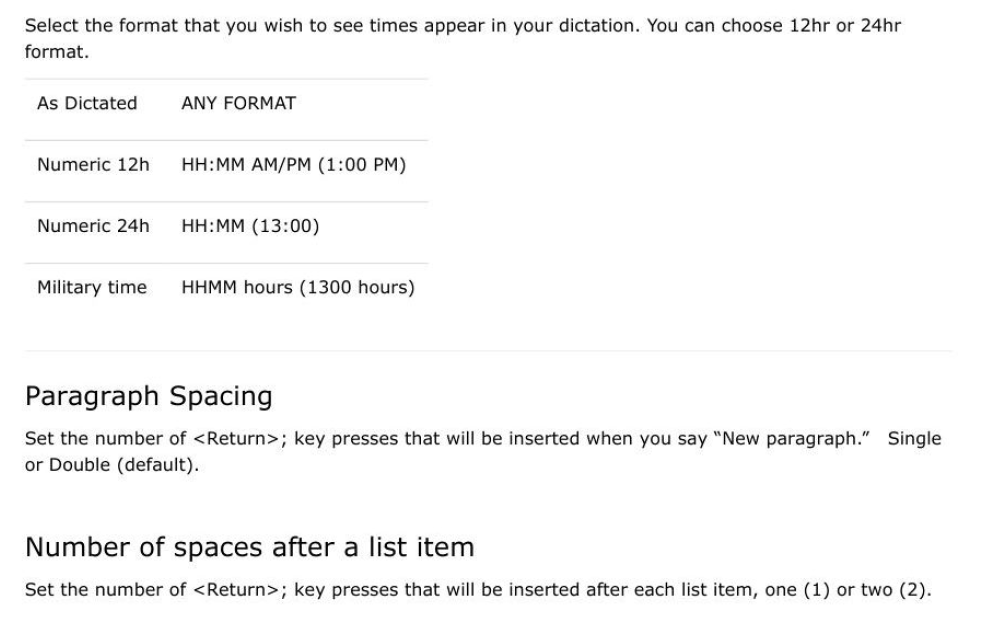Click the word 'format.' ending the intro
The height and width of the screenshot is (627, 984).
pos(57,52)
